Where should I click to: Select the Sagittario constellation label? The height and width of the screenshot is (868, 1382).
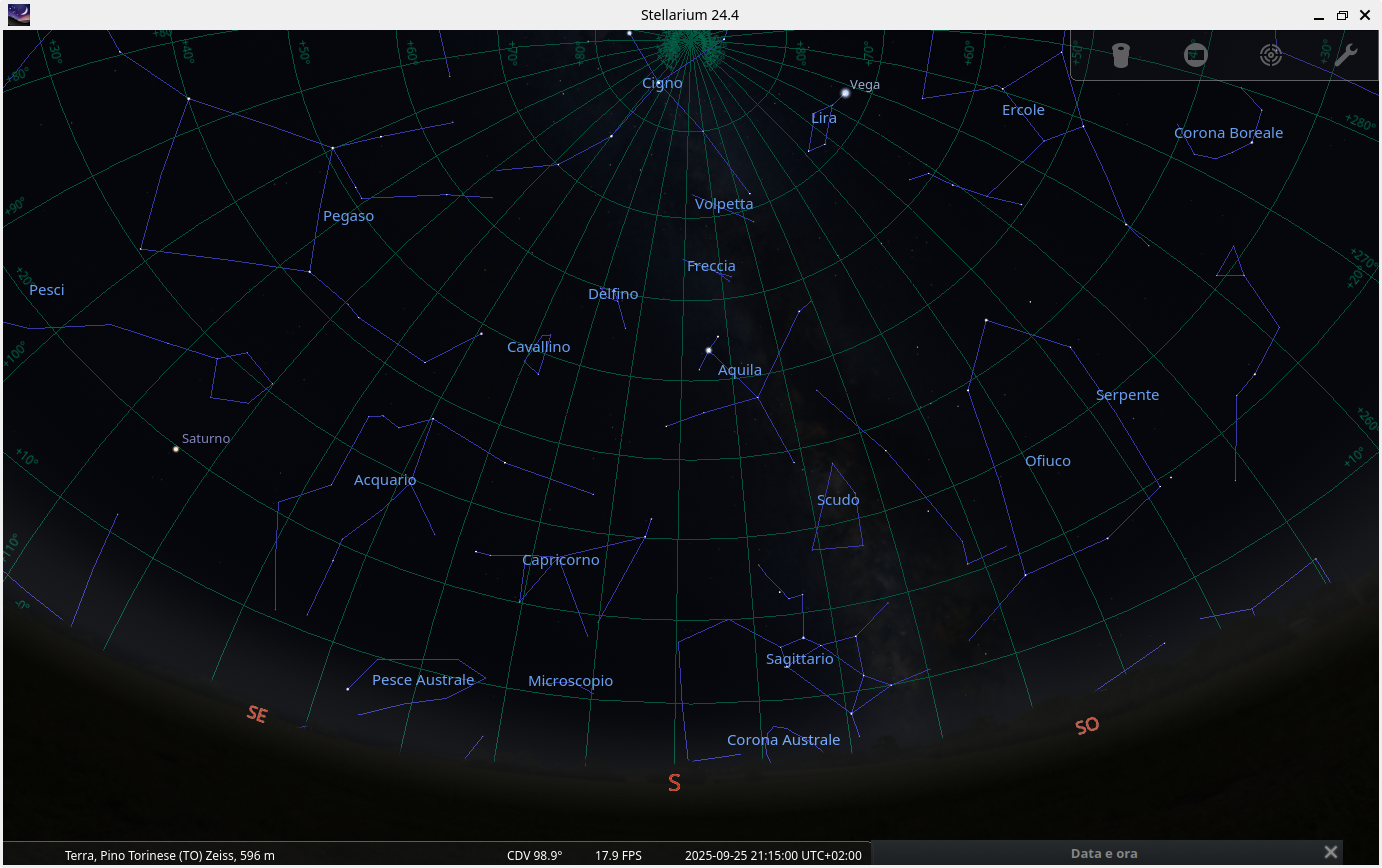click(799, 659)
